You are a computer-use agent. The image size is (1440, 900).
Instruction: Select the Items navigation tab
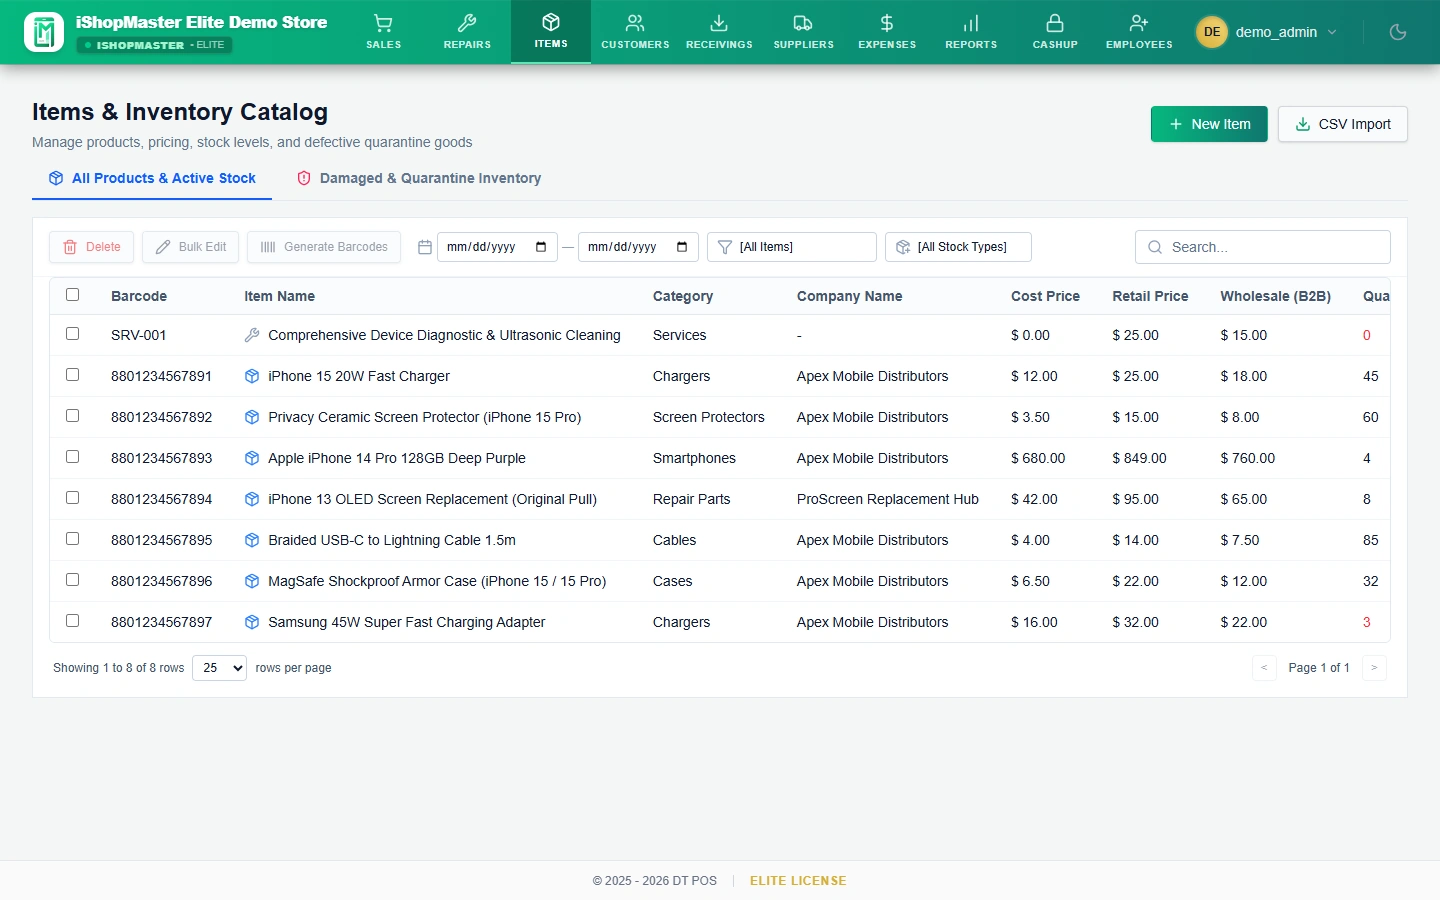[551, 32]
